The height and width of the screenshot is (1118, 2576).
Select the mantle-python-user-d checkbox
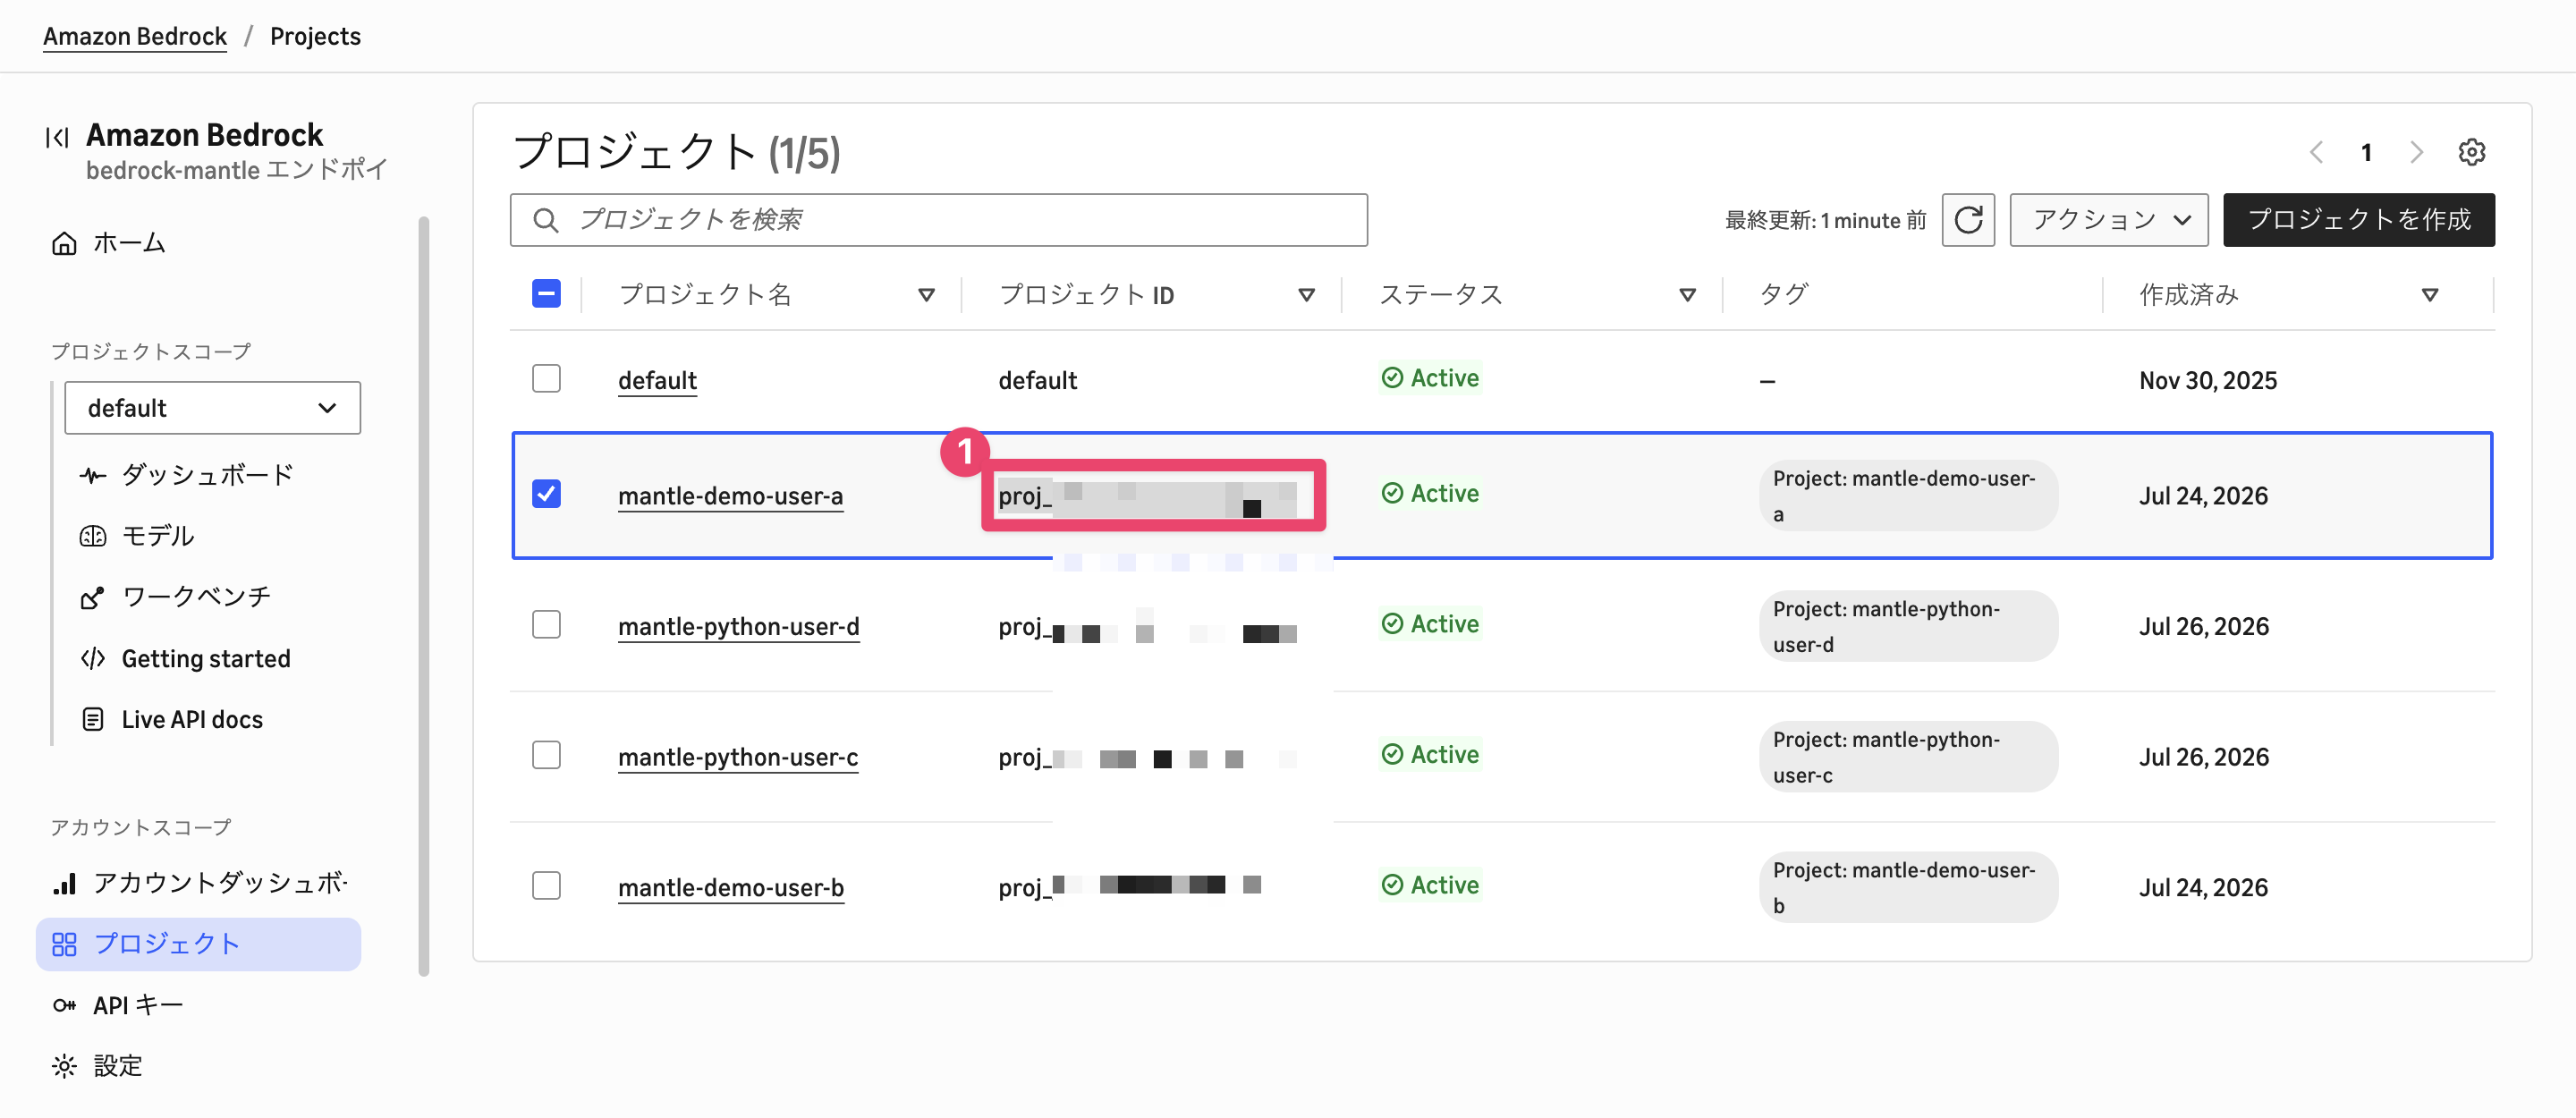click(x=546, y=625)
